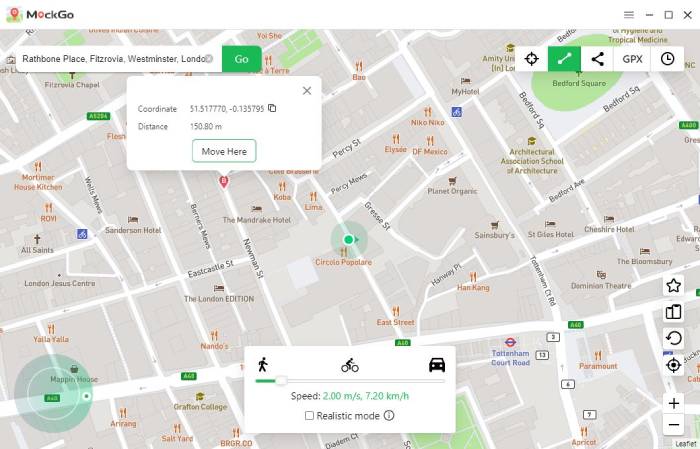
Task: Click the Go search button
Action: click(x=242, y=59)
